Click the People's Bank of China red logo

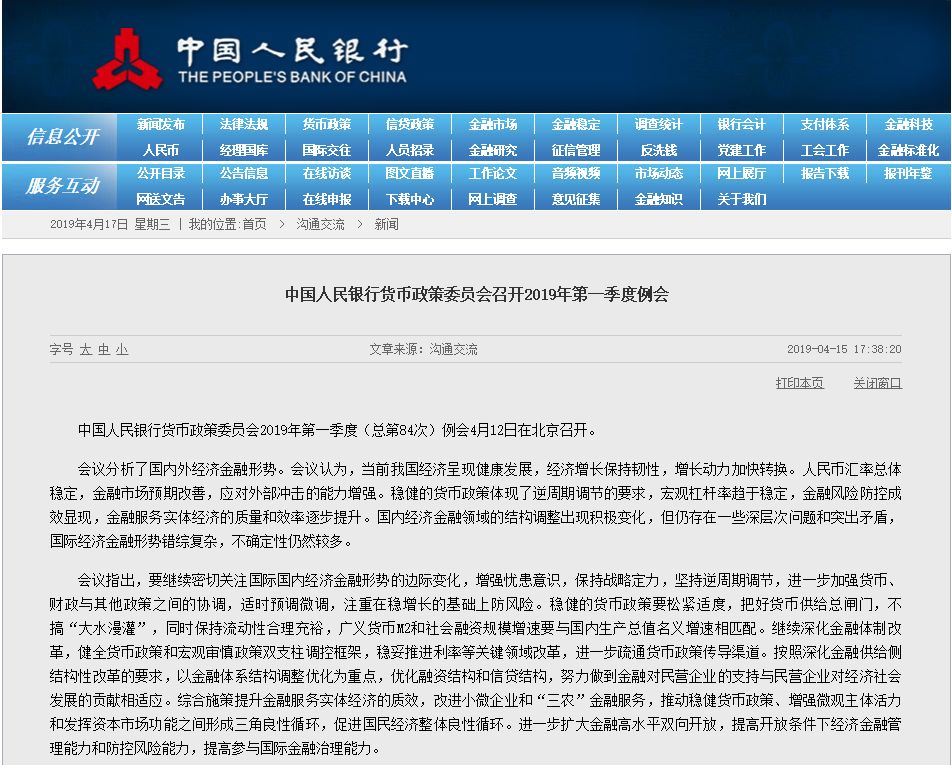click(128, 60)
